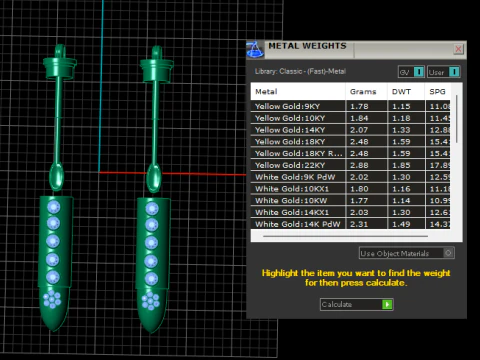Click the metal list horizontal scrollbar
The width and height of the screenshot is (480, 360).
click(x=345, y=236)
